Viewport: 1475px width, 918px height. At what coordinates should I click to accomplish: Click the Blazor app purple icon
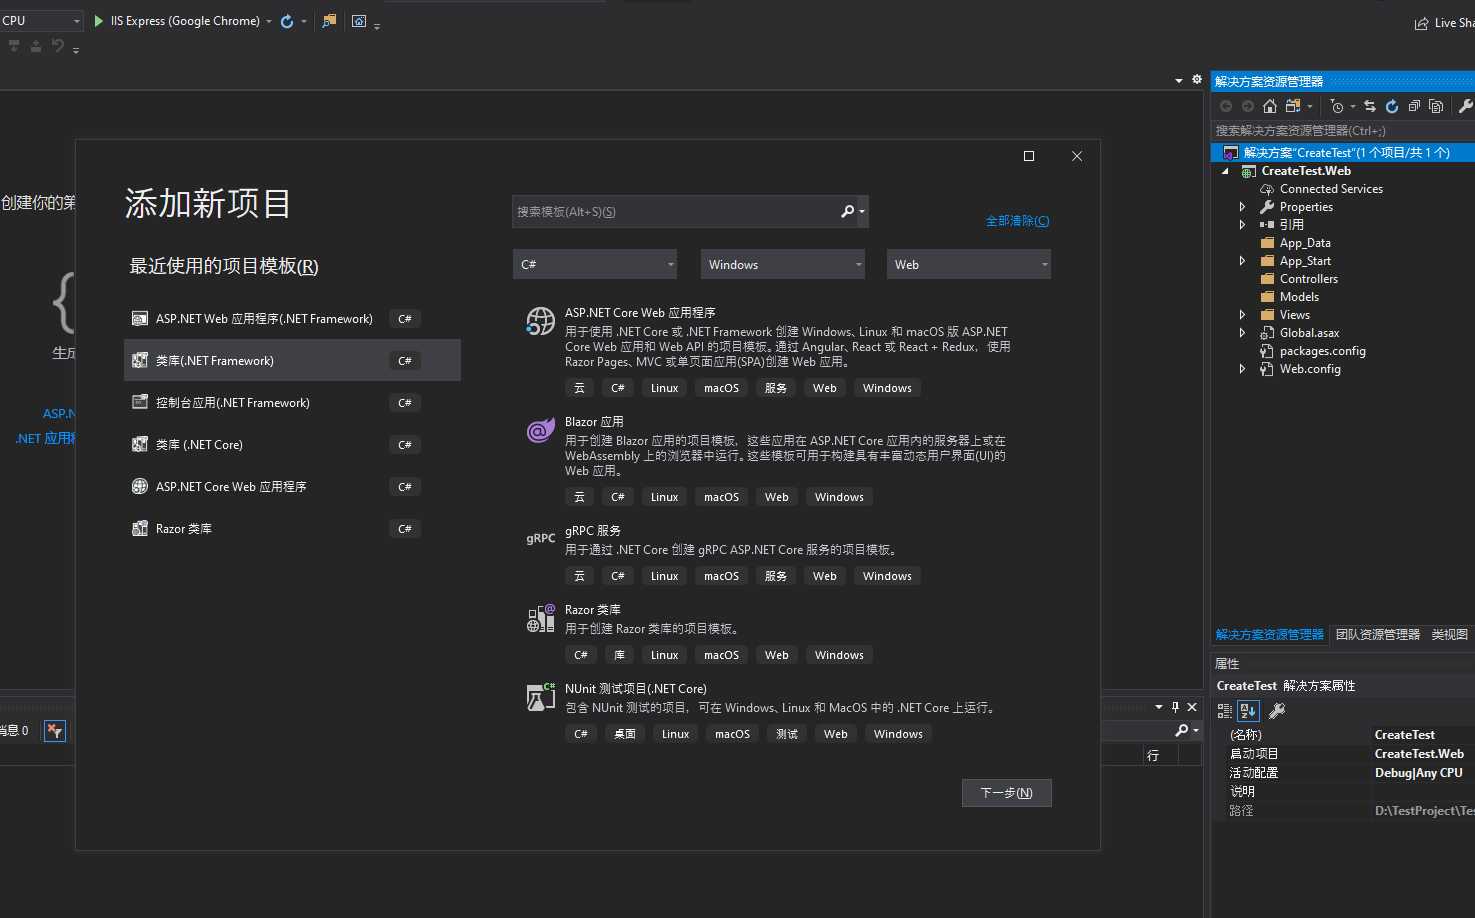pos(541,430)
